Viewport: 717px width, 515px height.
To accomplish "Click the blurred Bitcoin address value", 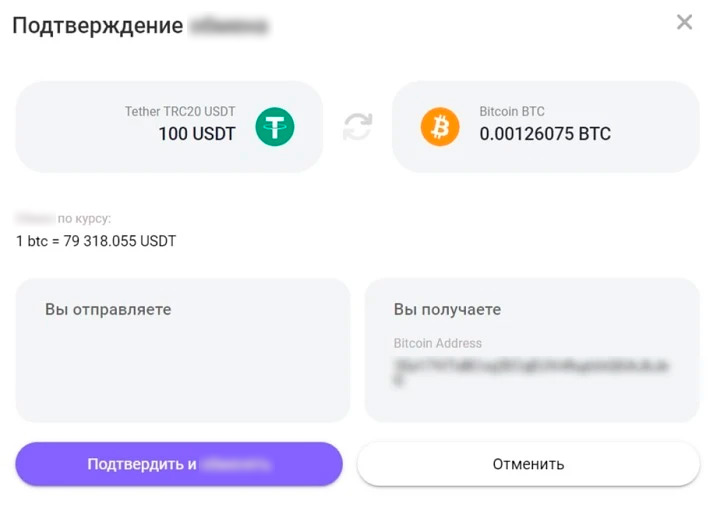I will [x=530, y=366].
